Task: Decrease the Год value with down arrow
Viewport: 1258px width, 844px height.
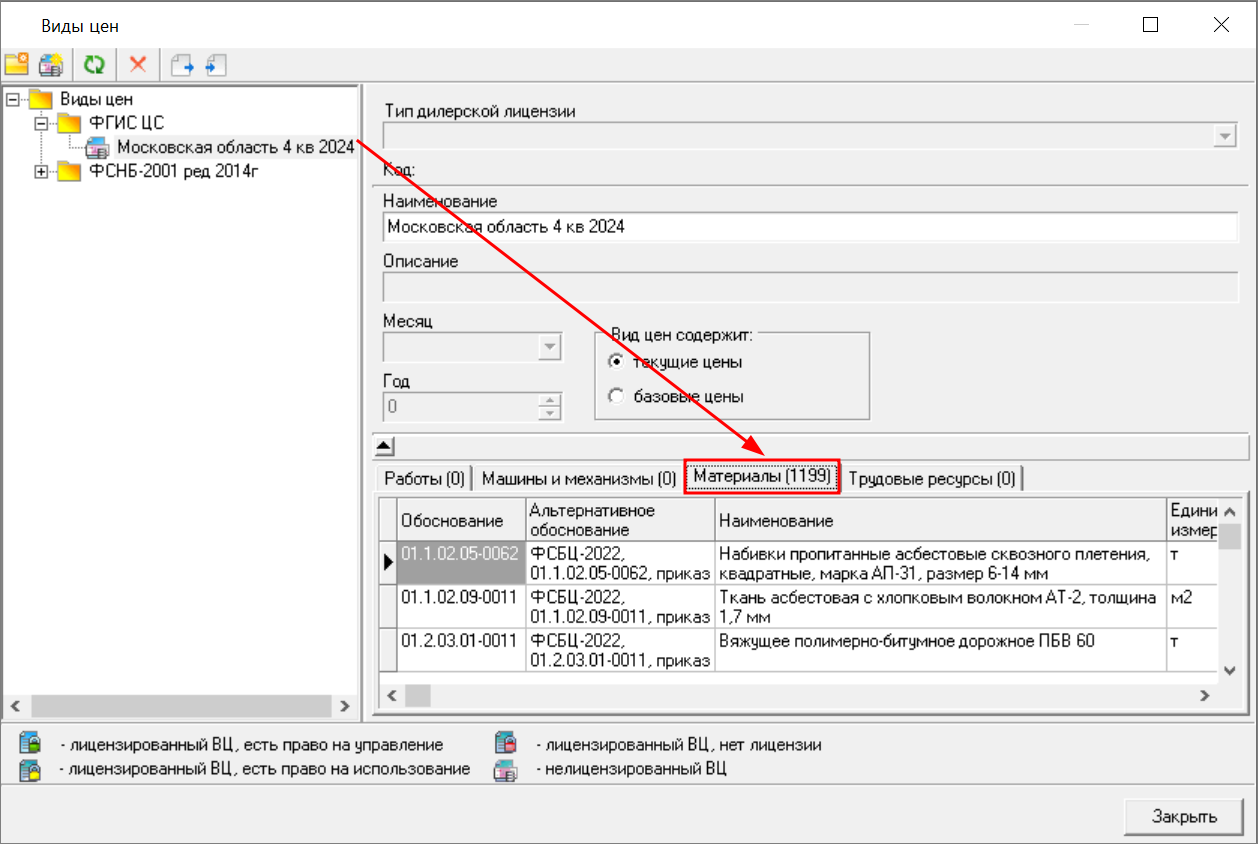Action: pyautogui.click(x=549, y=413)
